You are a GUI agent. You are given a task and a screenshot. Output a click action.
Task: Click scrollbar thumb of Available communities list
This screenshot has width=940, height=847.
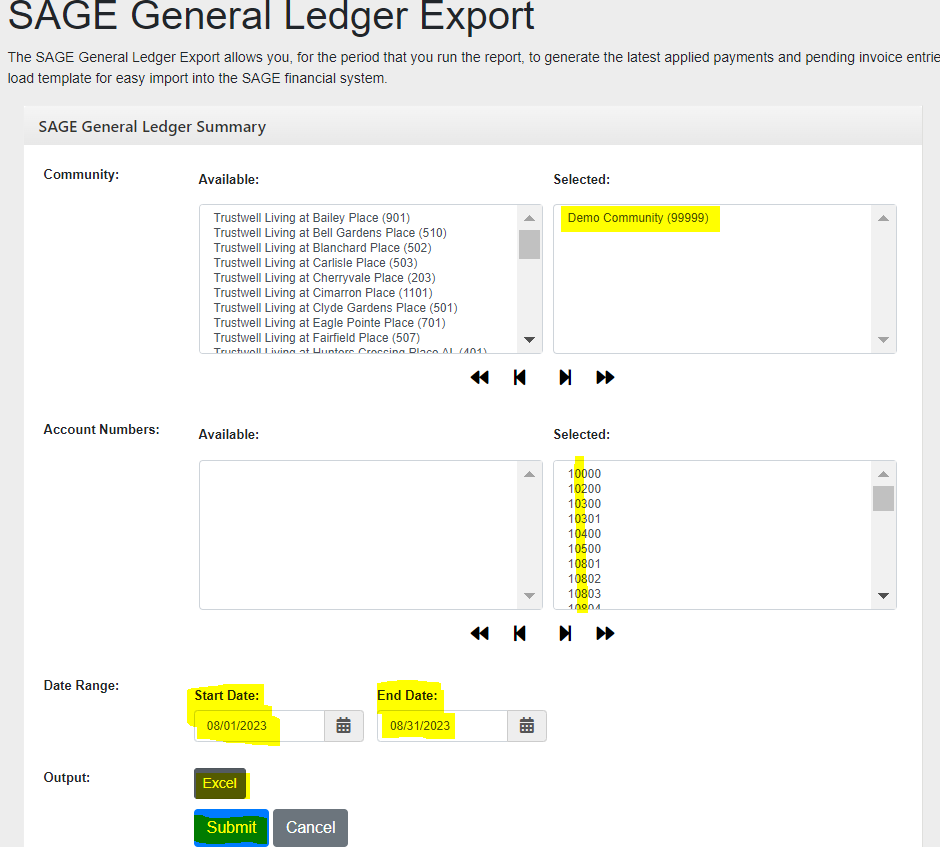tap(529, 245)
